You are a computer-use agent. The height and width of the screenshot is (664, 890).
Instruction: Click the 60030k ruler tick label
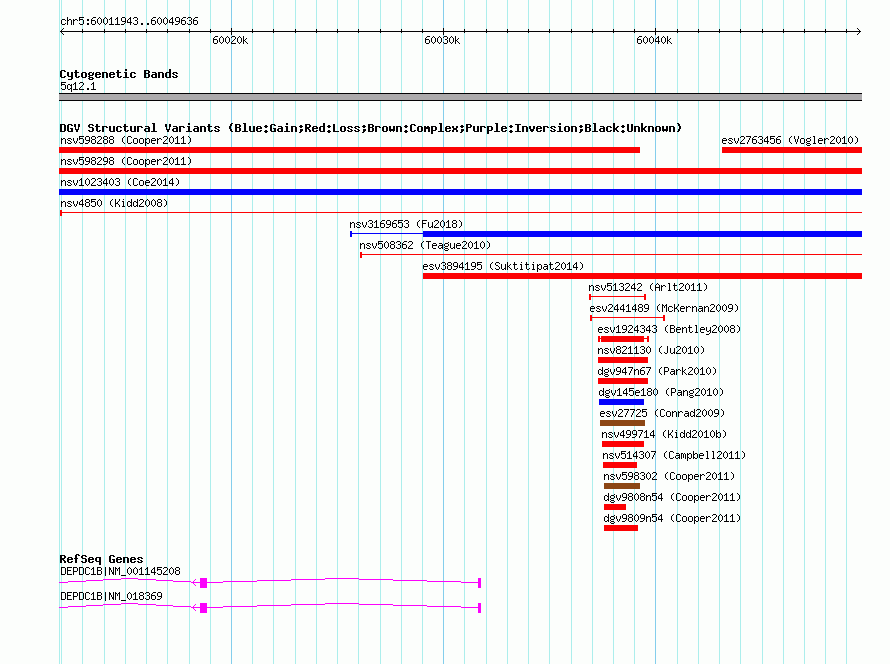442,40
